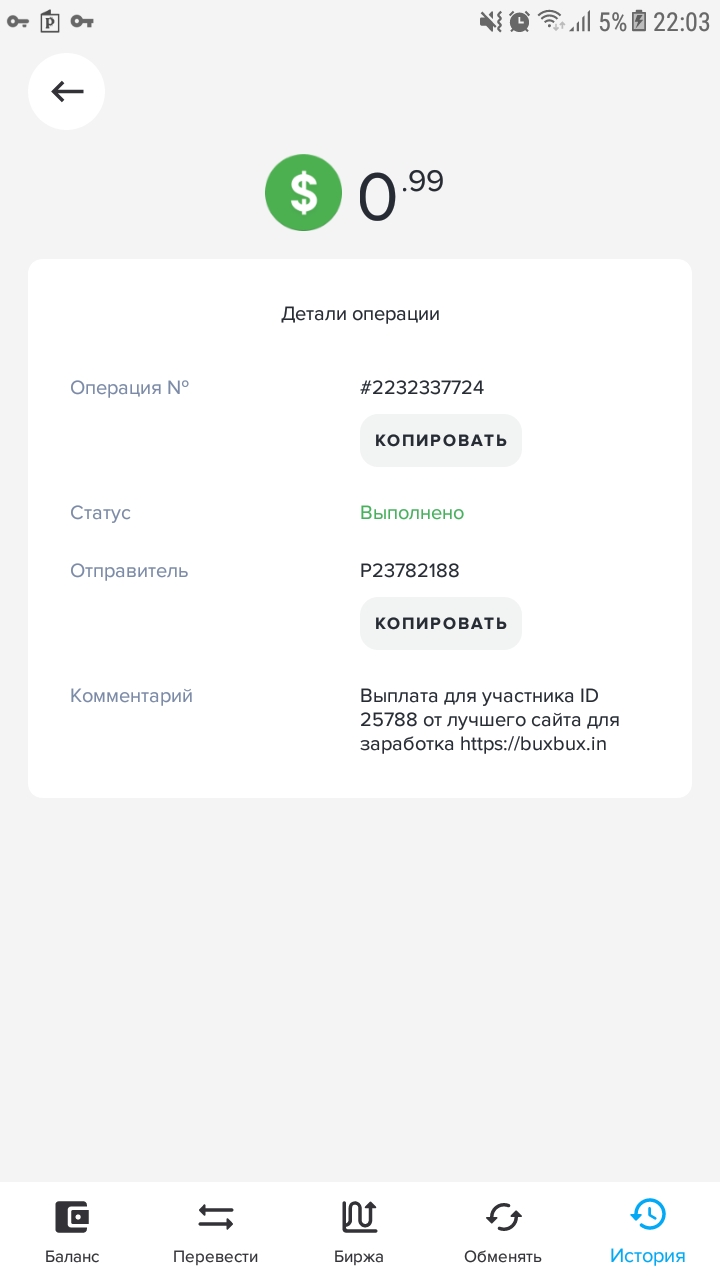Screen dimensions: 720x1280
Task: Tap the Wi-Fi signal status icon
Action: pos(551,21)
